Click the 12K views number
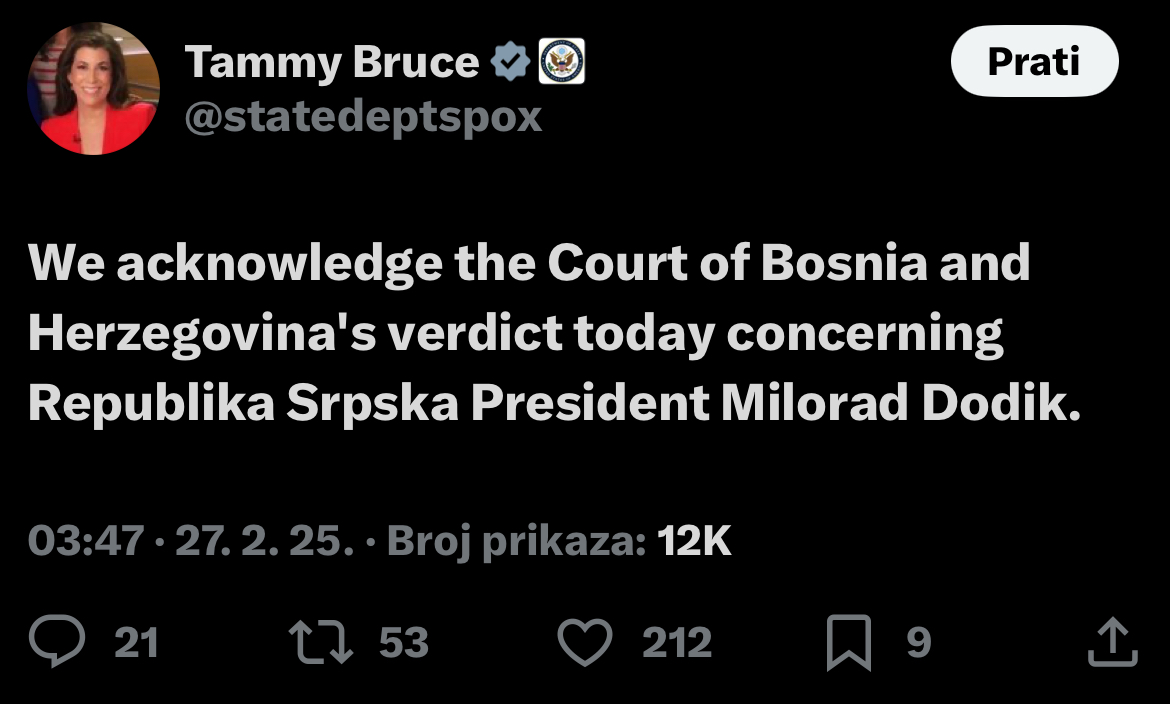The image size is (1170, 704). (694, 541)
